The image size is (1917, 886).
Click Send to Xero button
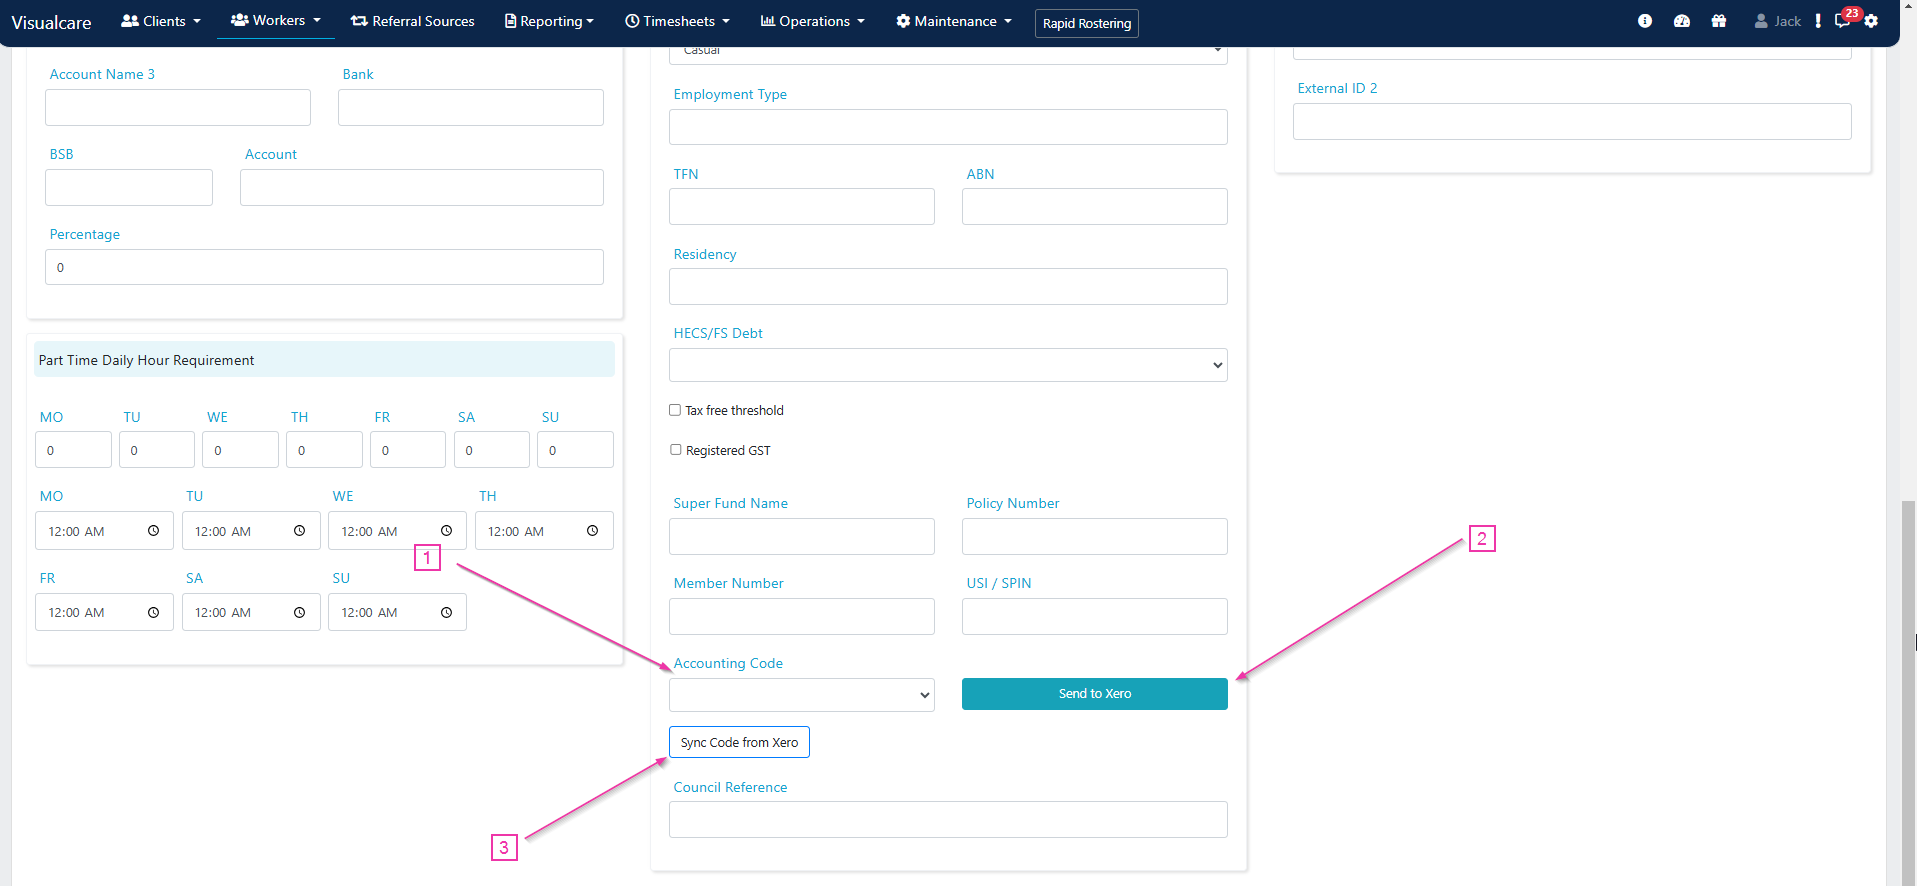1095,694
